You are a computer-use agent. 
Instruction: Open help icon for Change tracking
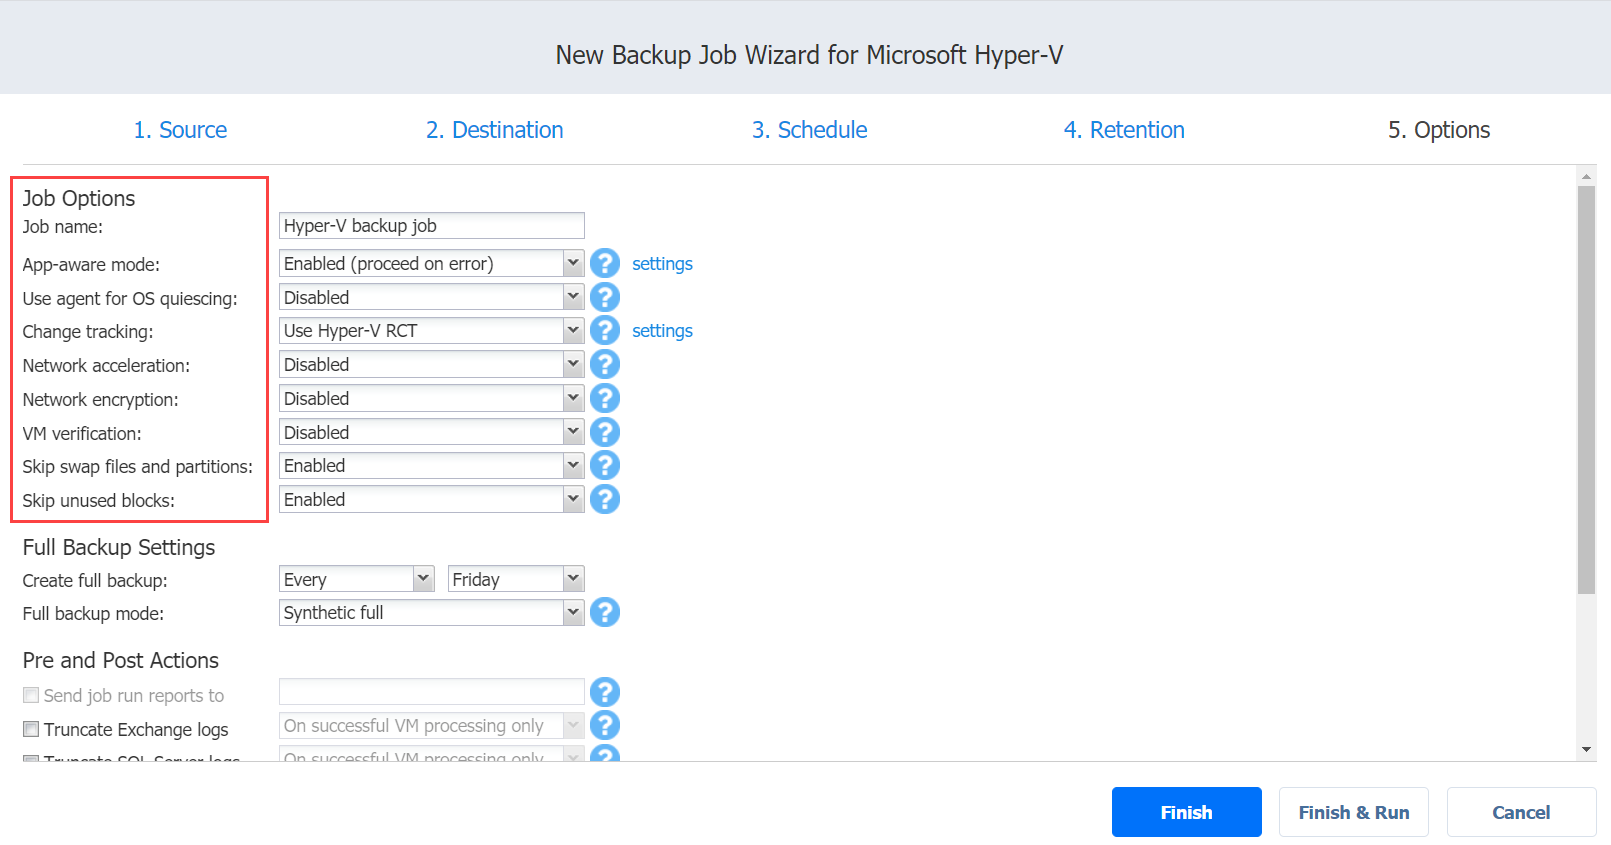click(605, 330)
